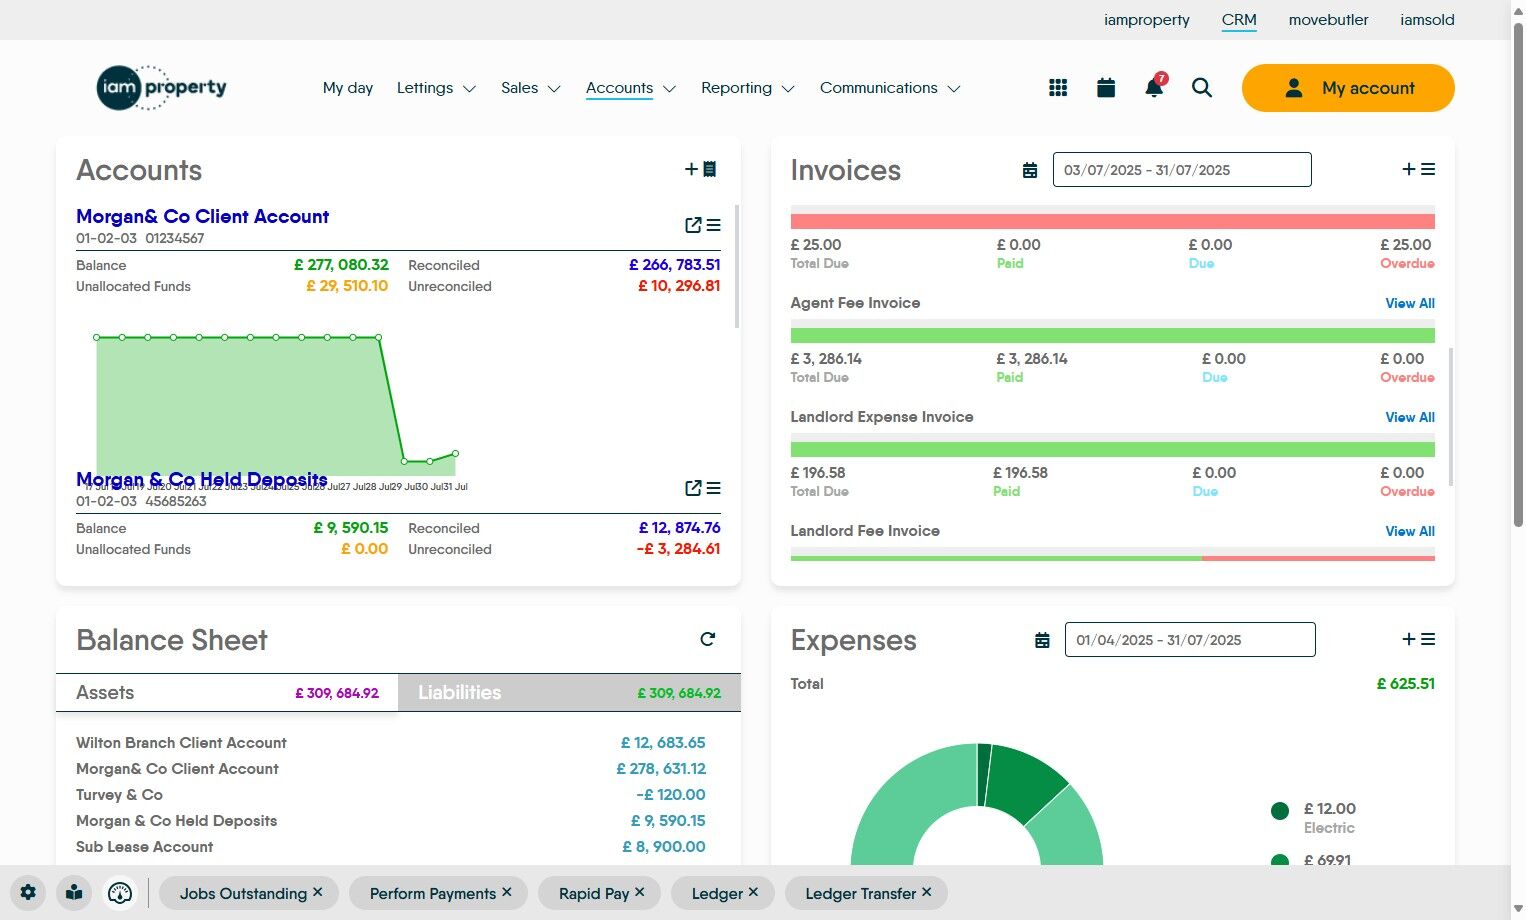Viewport: 1526px width, 920px height.
Task: Open the Morgan& Co Client Account title link
Action: (202, 217)
